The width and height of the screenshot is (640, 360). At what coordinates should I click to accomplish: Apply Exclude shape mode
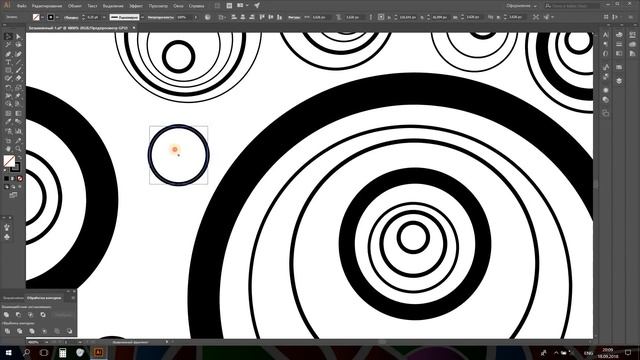pyautogui.click(x=43, y=315)
